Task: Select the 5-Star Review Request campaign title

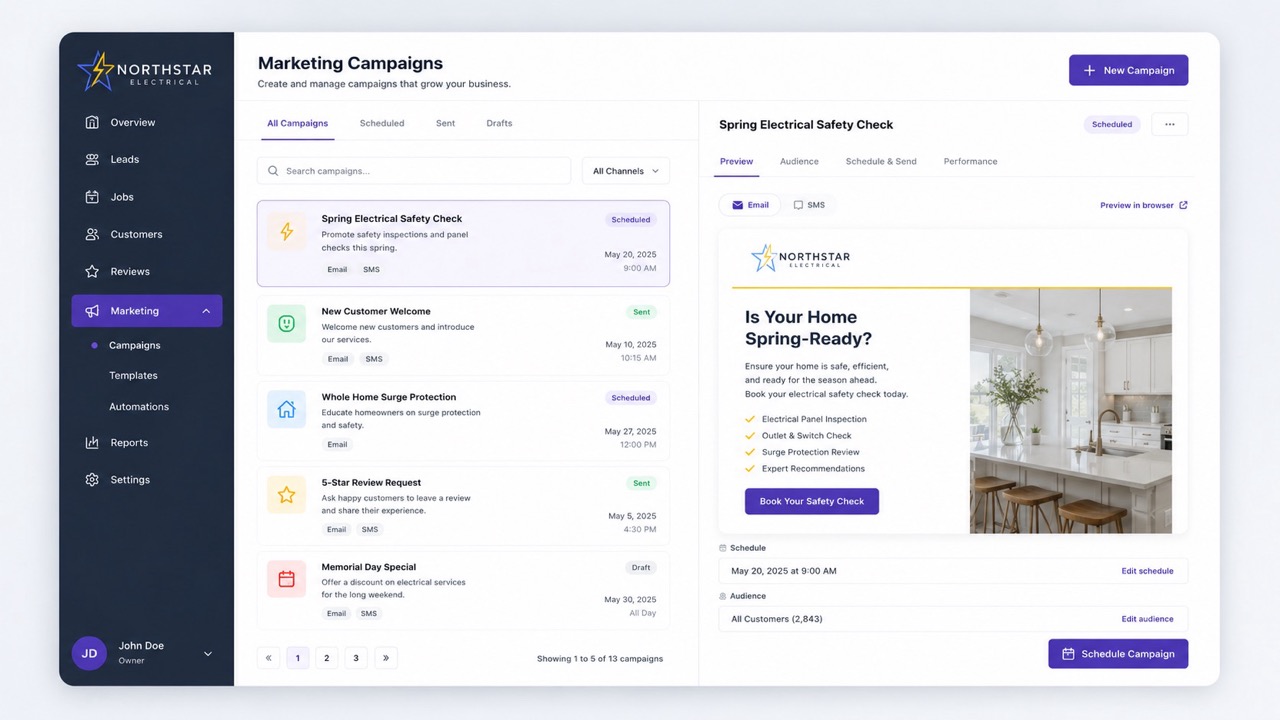Action: coord(371,482)
